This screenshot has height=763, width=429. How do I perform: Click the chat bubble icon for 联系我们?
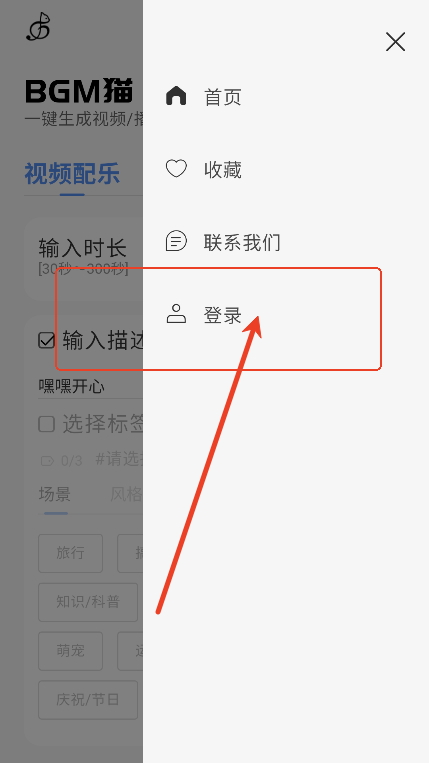(x=176, y=241)
